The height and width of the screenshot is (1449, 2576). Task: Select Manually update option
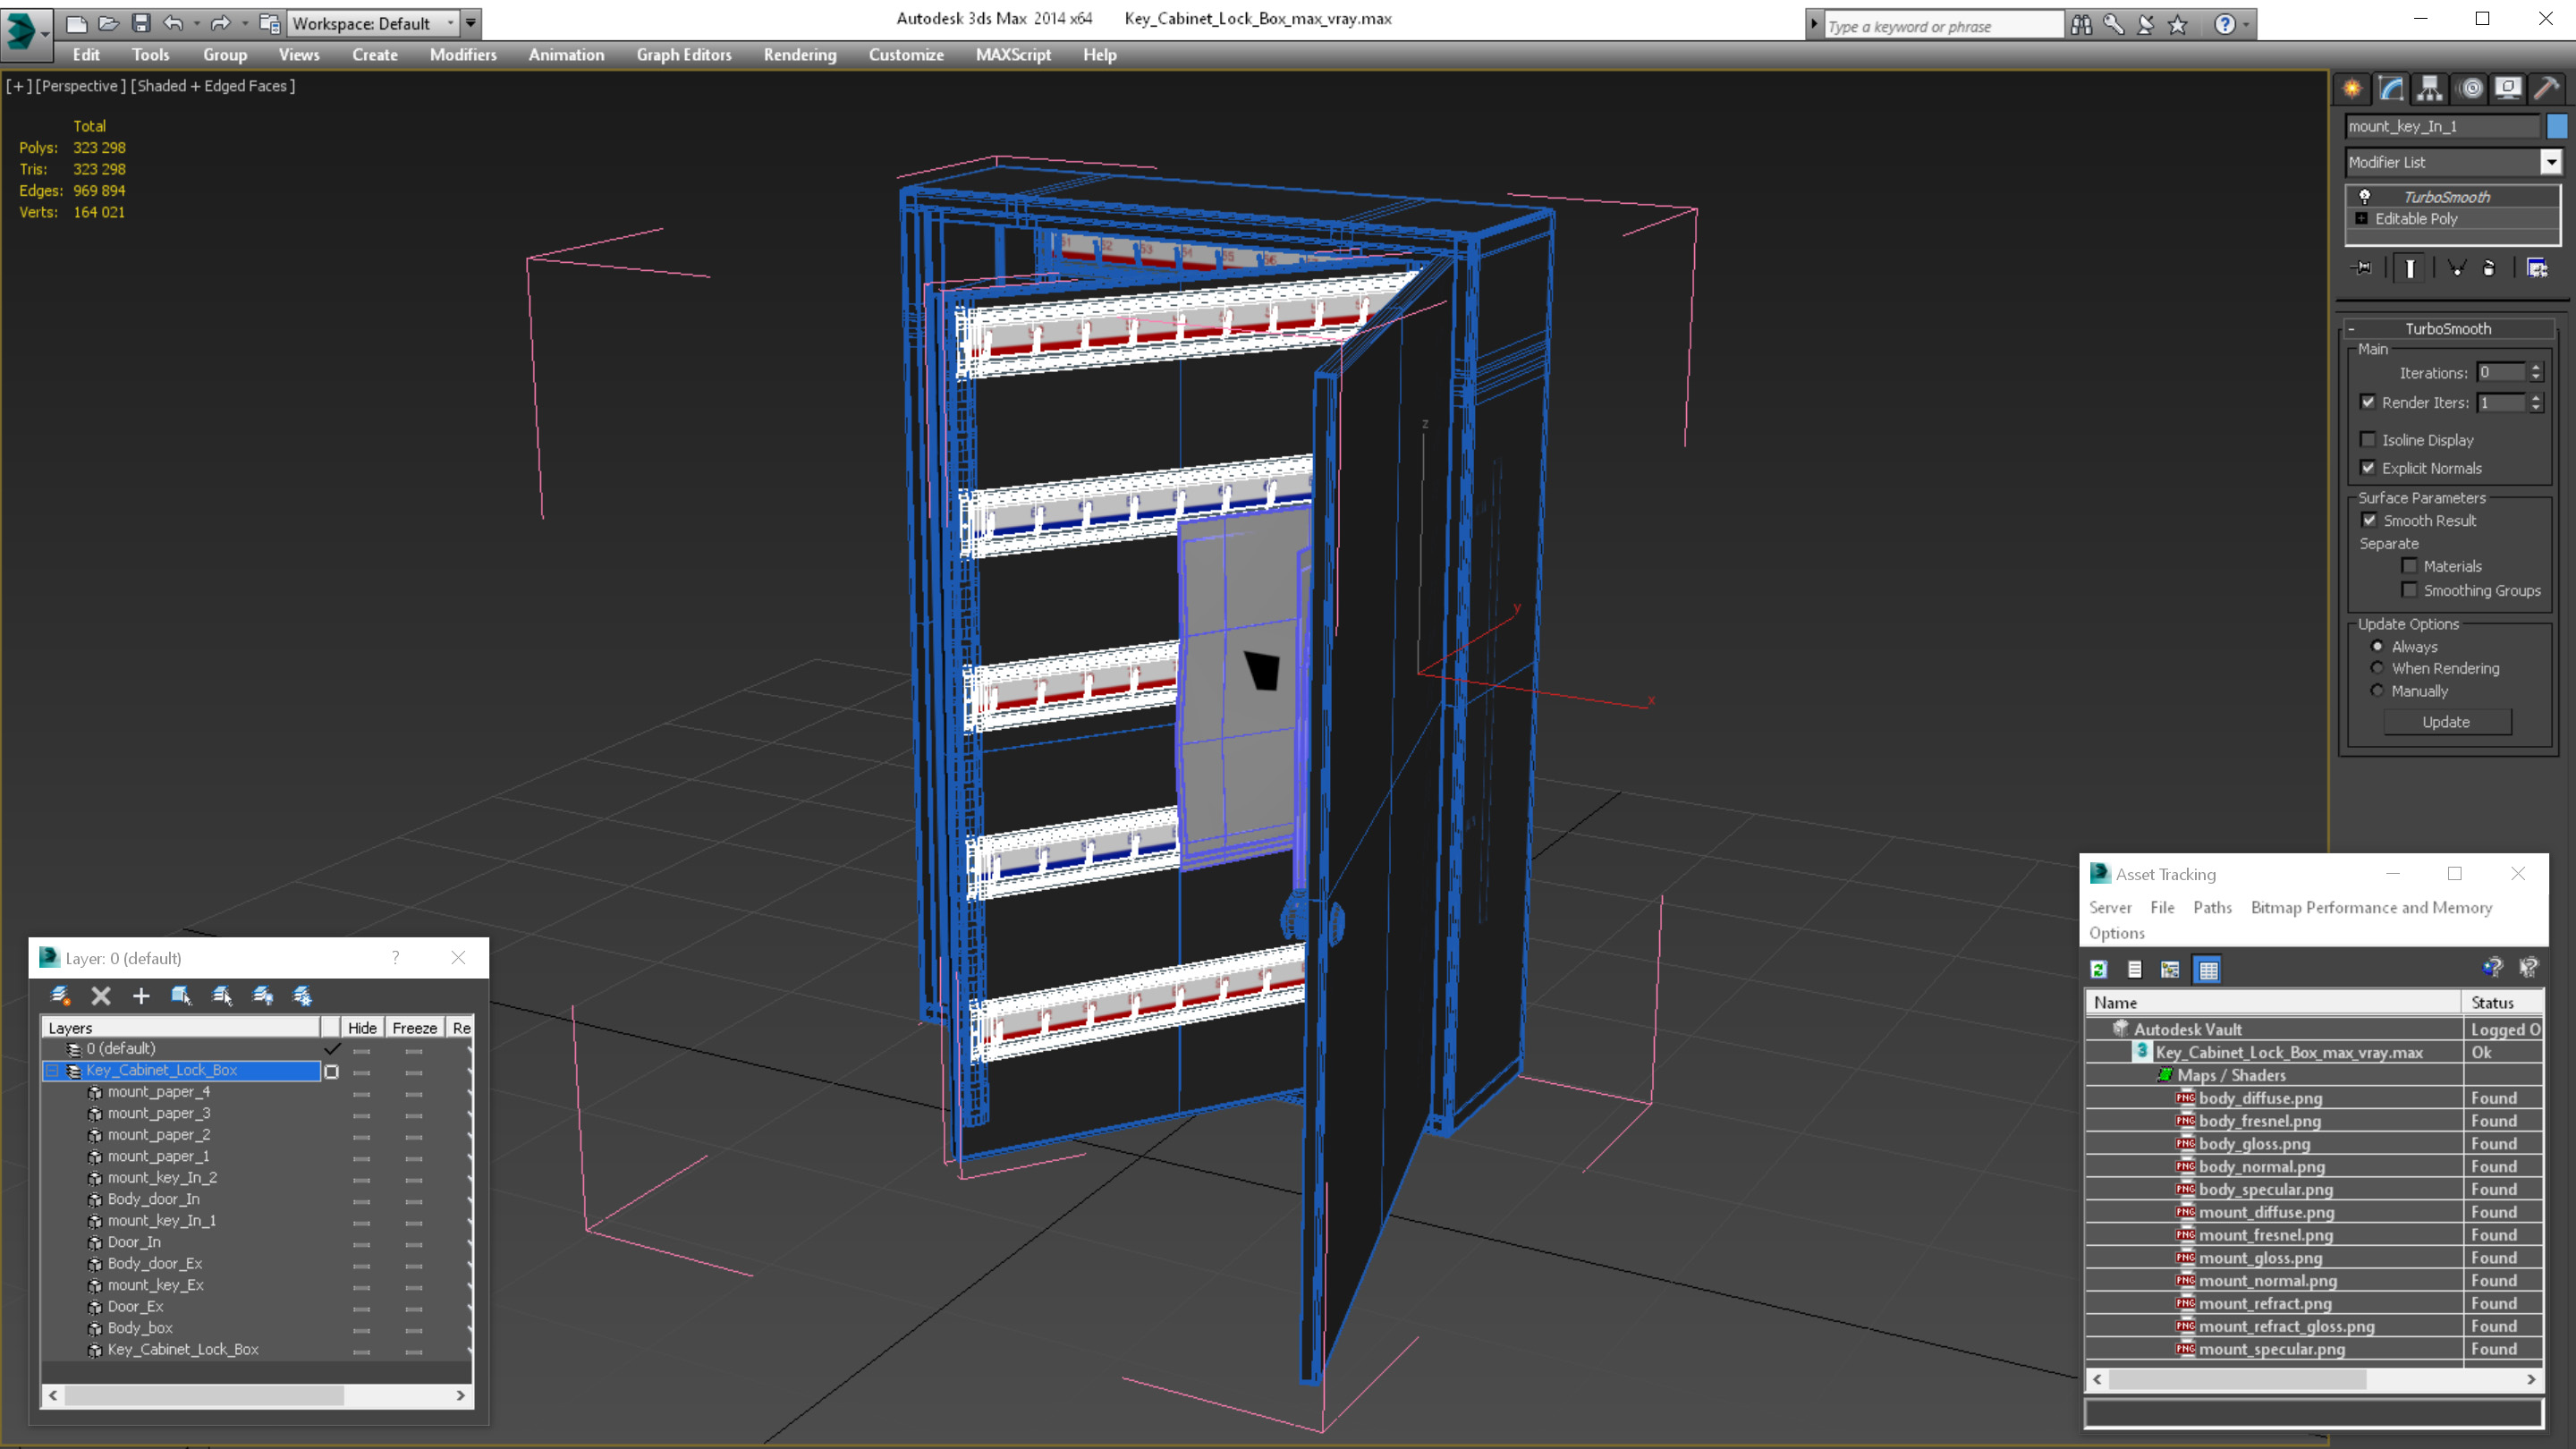point(2377,690)
